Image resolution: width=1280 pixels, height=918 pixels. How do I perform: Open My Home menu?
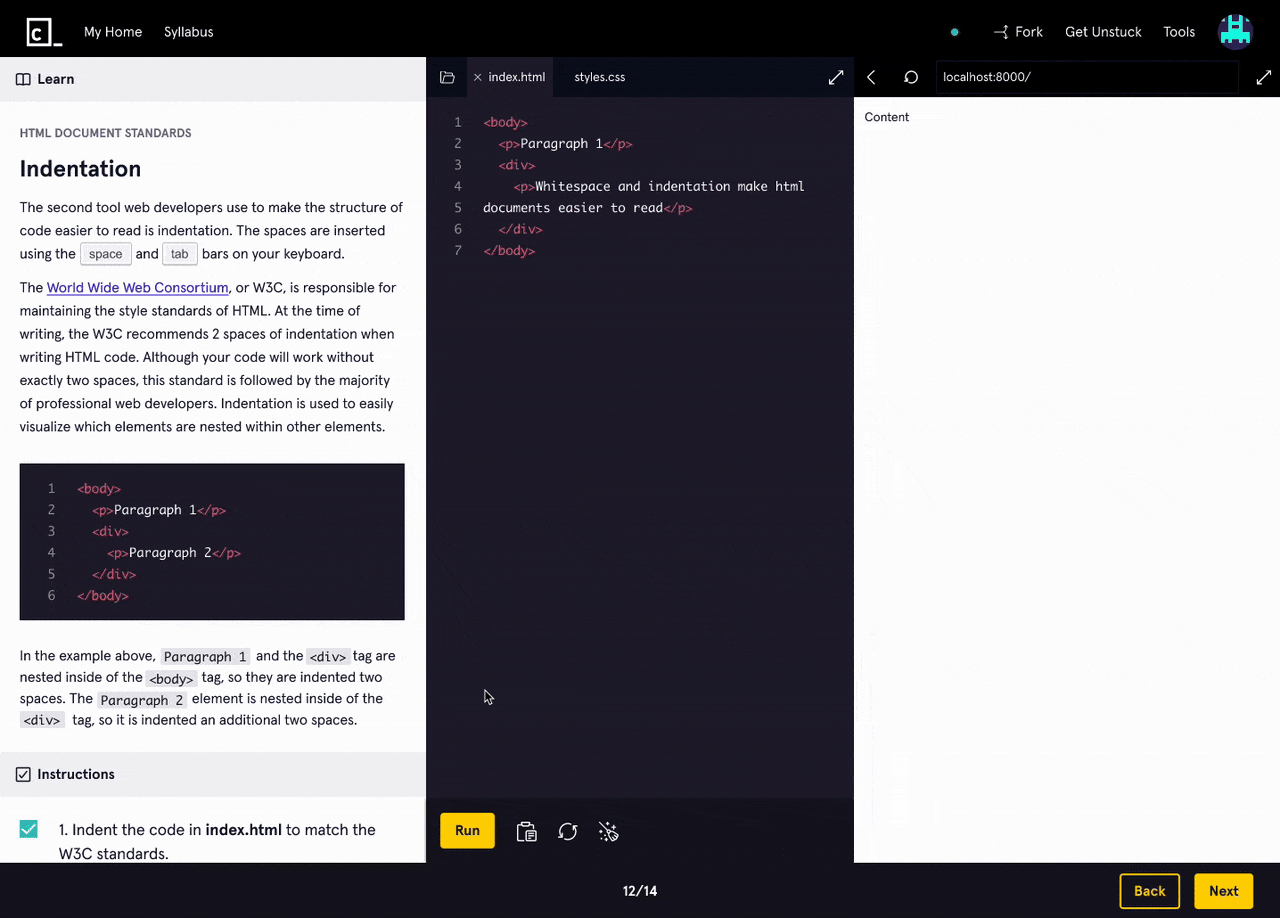[113, 32]
